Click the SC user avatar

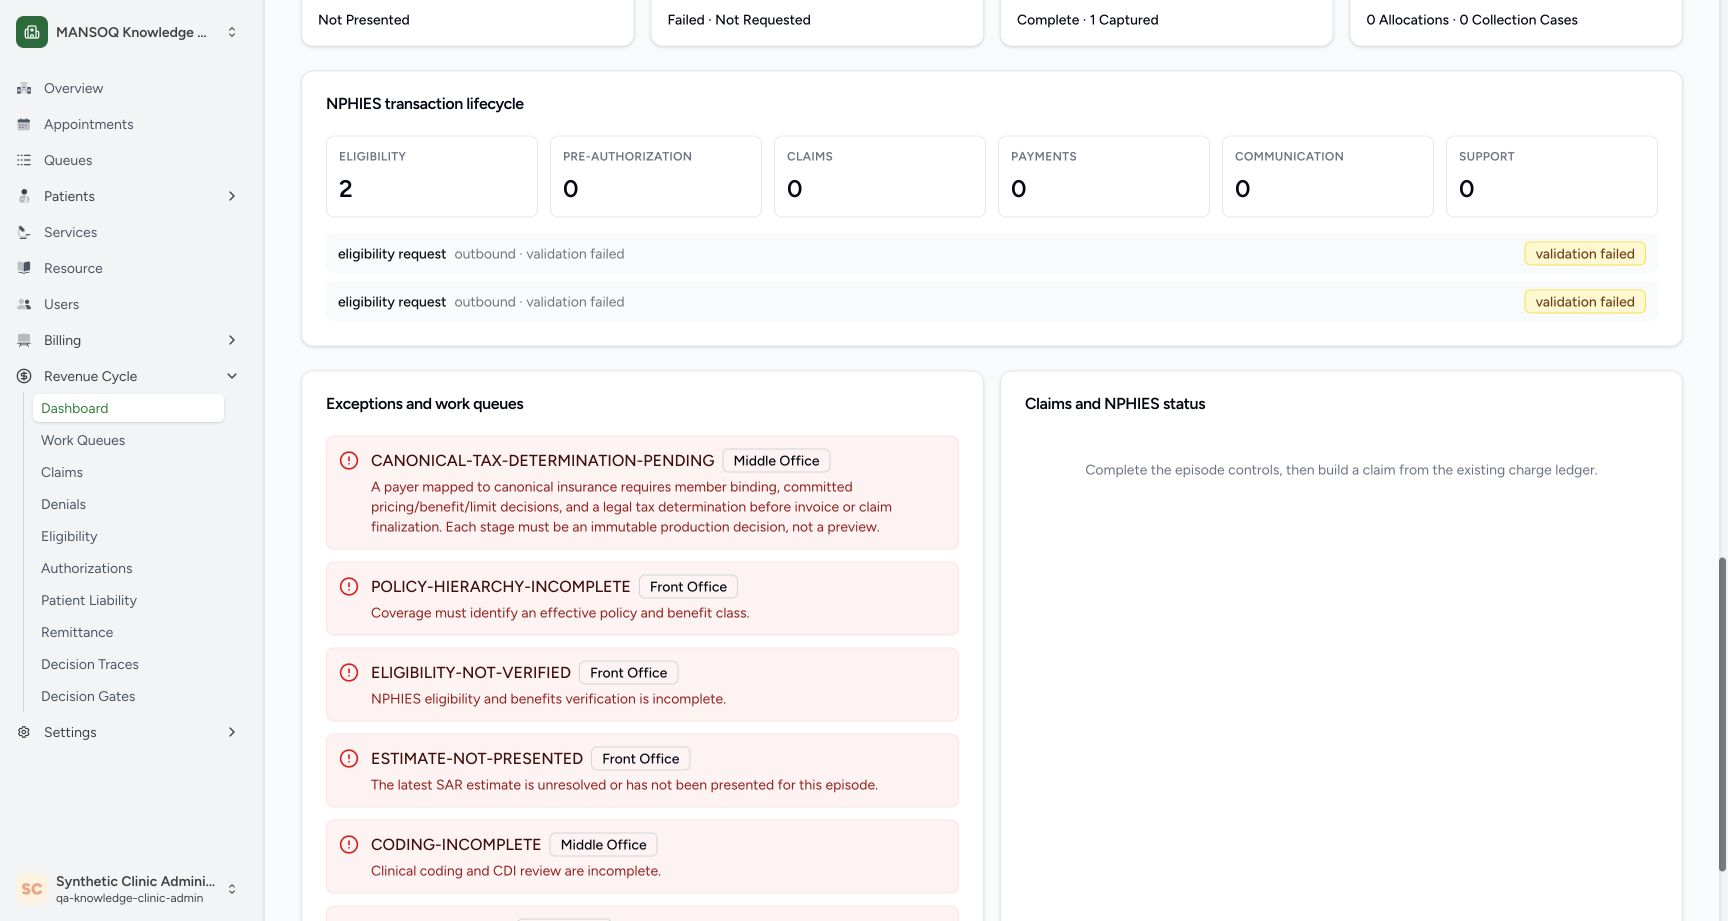(x=32, y=889)
